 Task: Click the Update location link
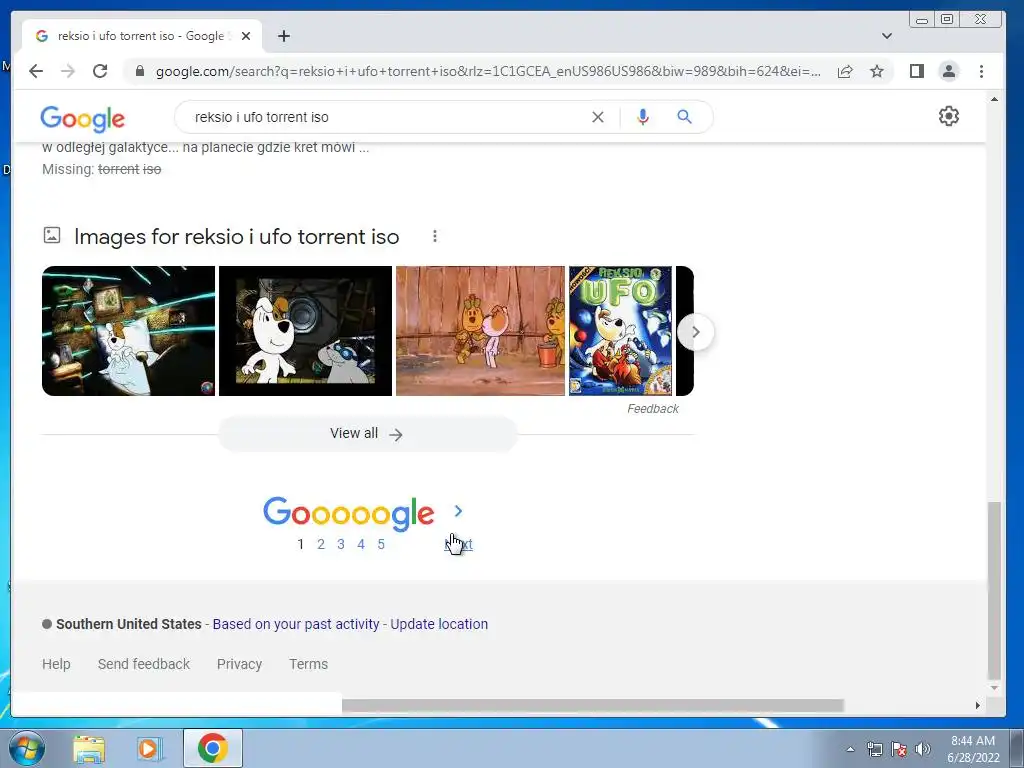tap(439, 624)
